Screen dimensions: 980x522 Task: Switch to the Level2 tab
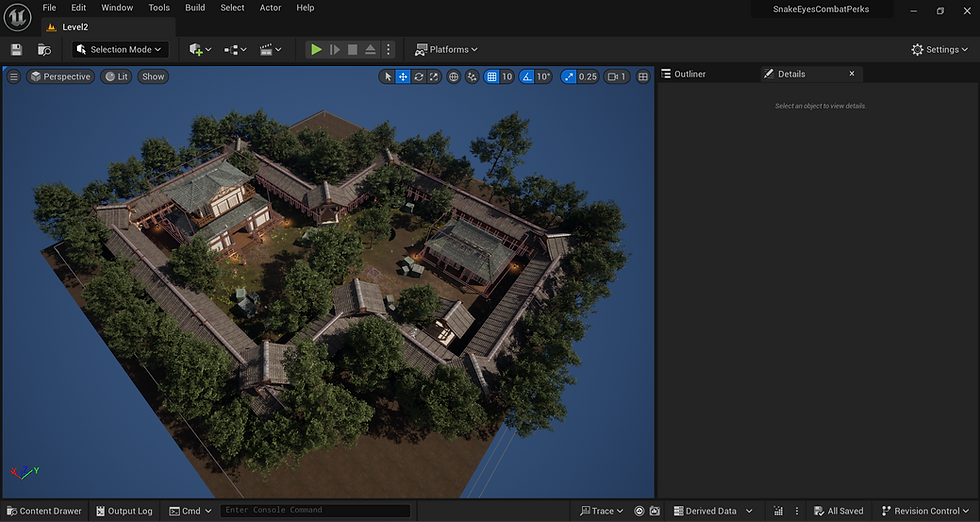pyautogui.click(x=75, y=27)
